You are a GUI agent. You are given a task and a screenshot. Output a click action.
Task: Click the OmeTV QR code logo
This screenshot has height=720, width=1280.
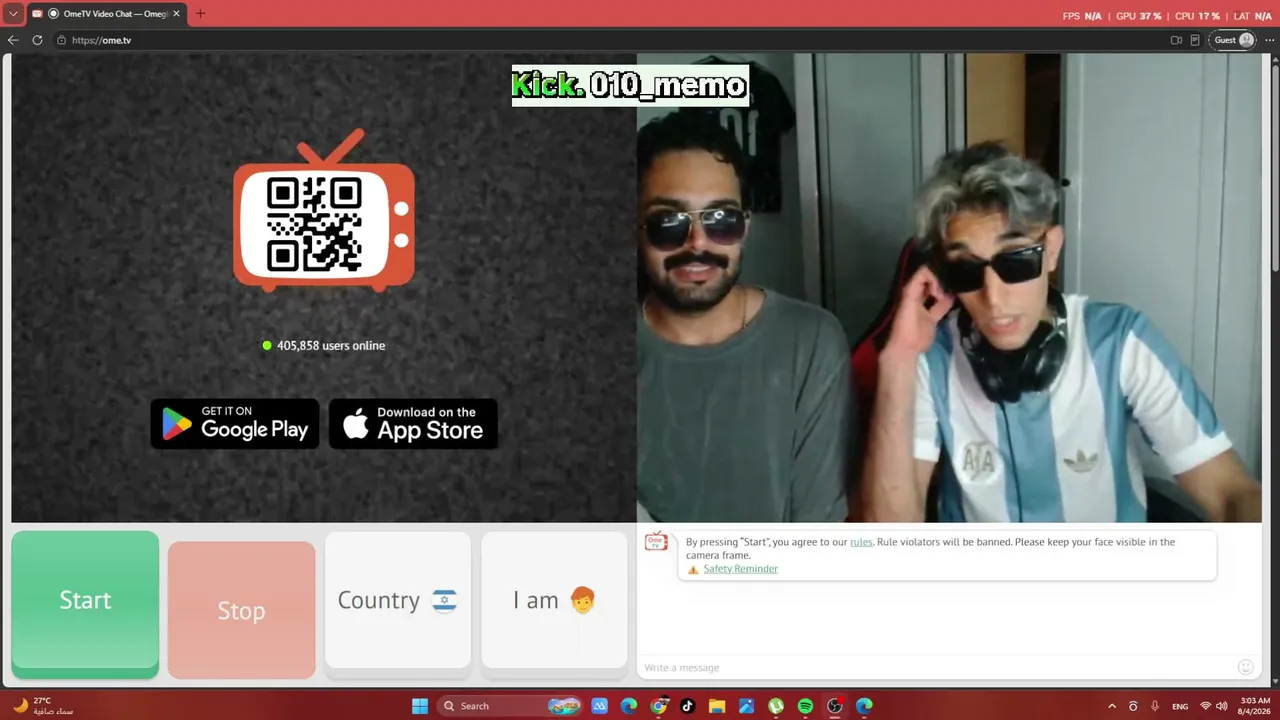[324, 211]
